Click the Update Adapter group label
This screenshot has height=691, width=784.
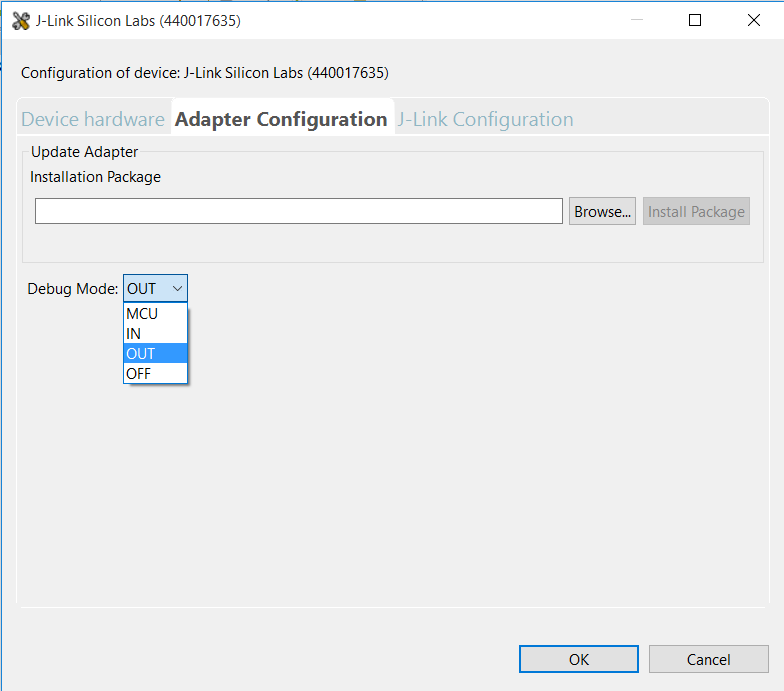pos(84,152)
